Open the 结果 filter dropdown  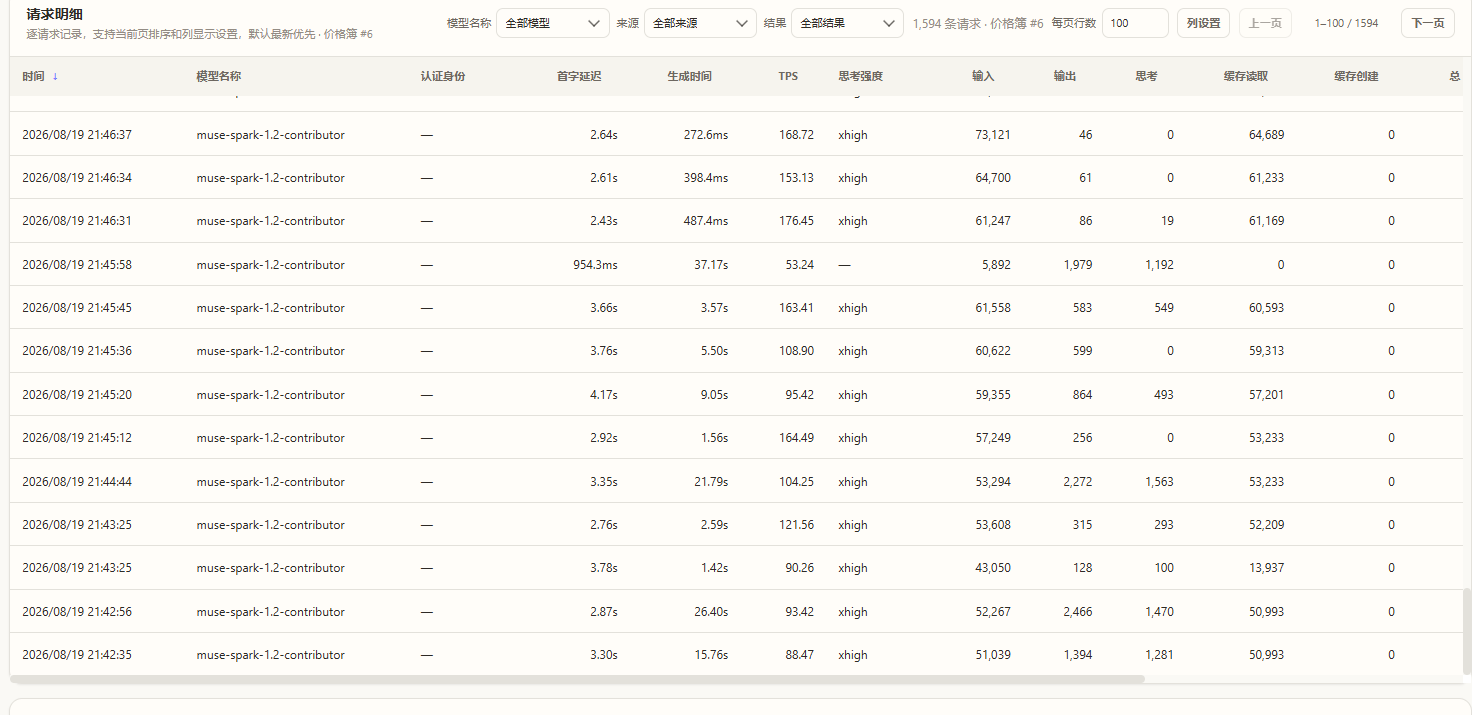(x=847, y=23)
